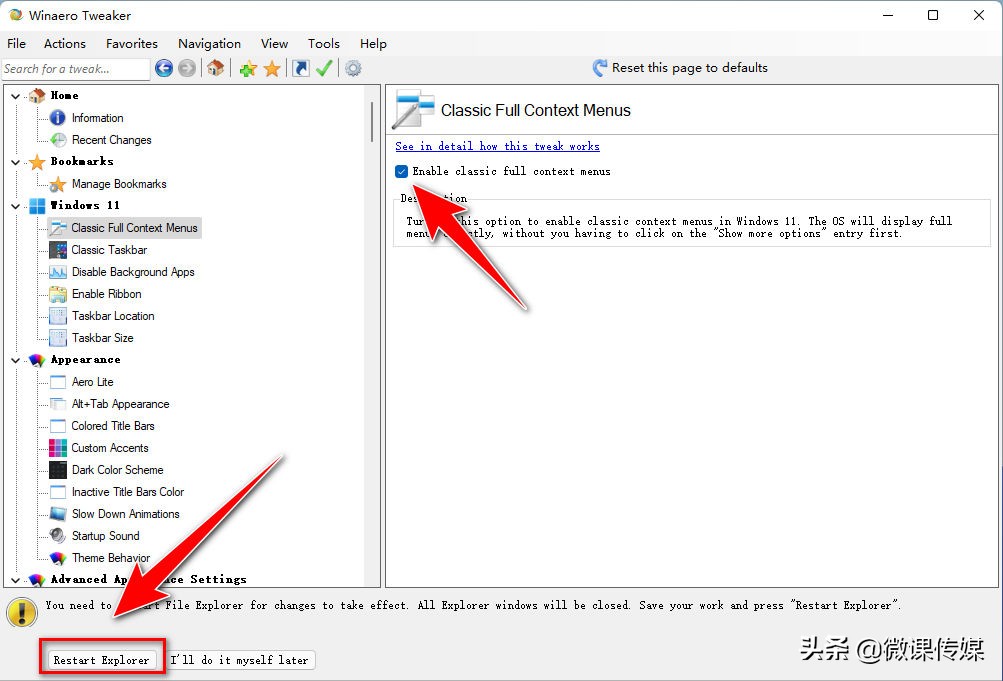Go to home page via house icon
The height and width of the screenshot is (681, 1003).
click(216, 68)
